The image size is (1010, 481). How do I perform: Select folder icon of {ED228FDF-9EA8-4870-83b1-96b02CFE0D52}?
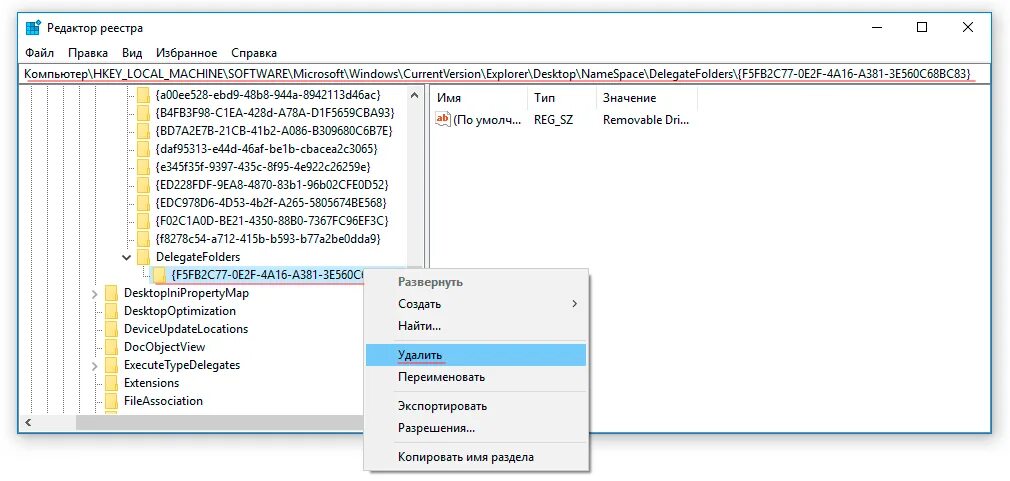(x=143, y=185)
